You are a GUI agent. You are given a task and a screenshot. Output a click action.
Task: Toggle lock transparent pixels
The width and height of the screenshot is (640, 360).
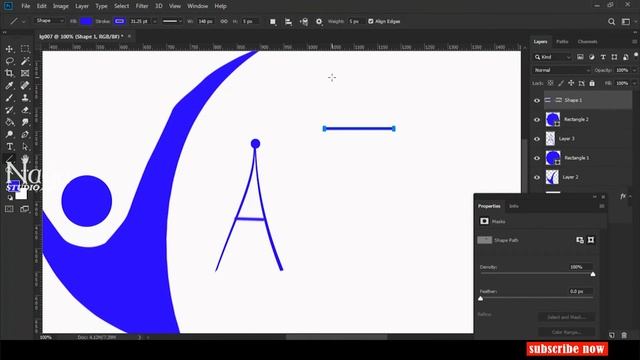[550, 83]
